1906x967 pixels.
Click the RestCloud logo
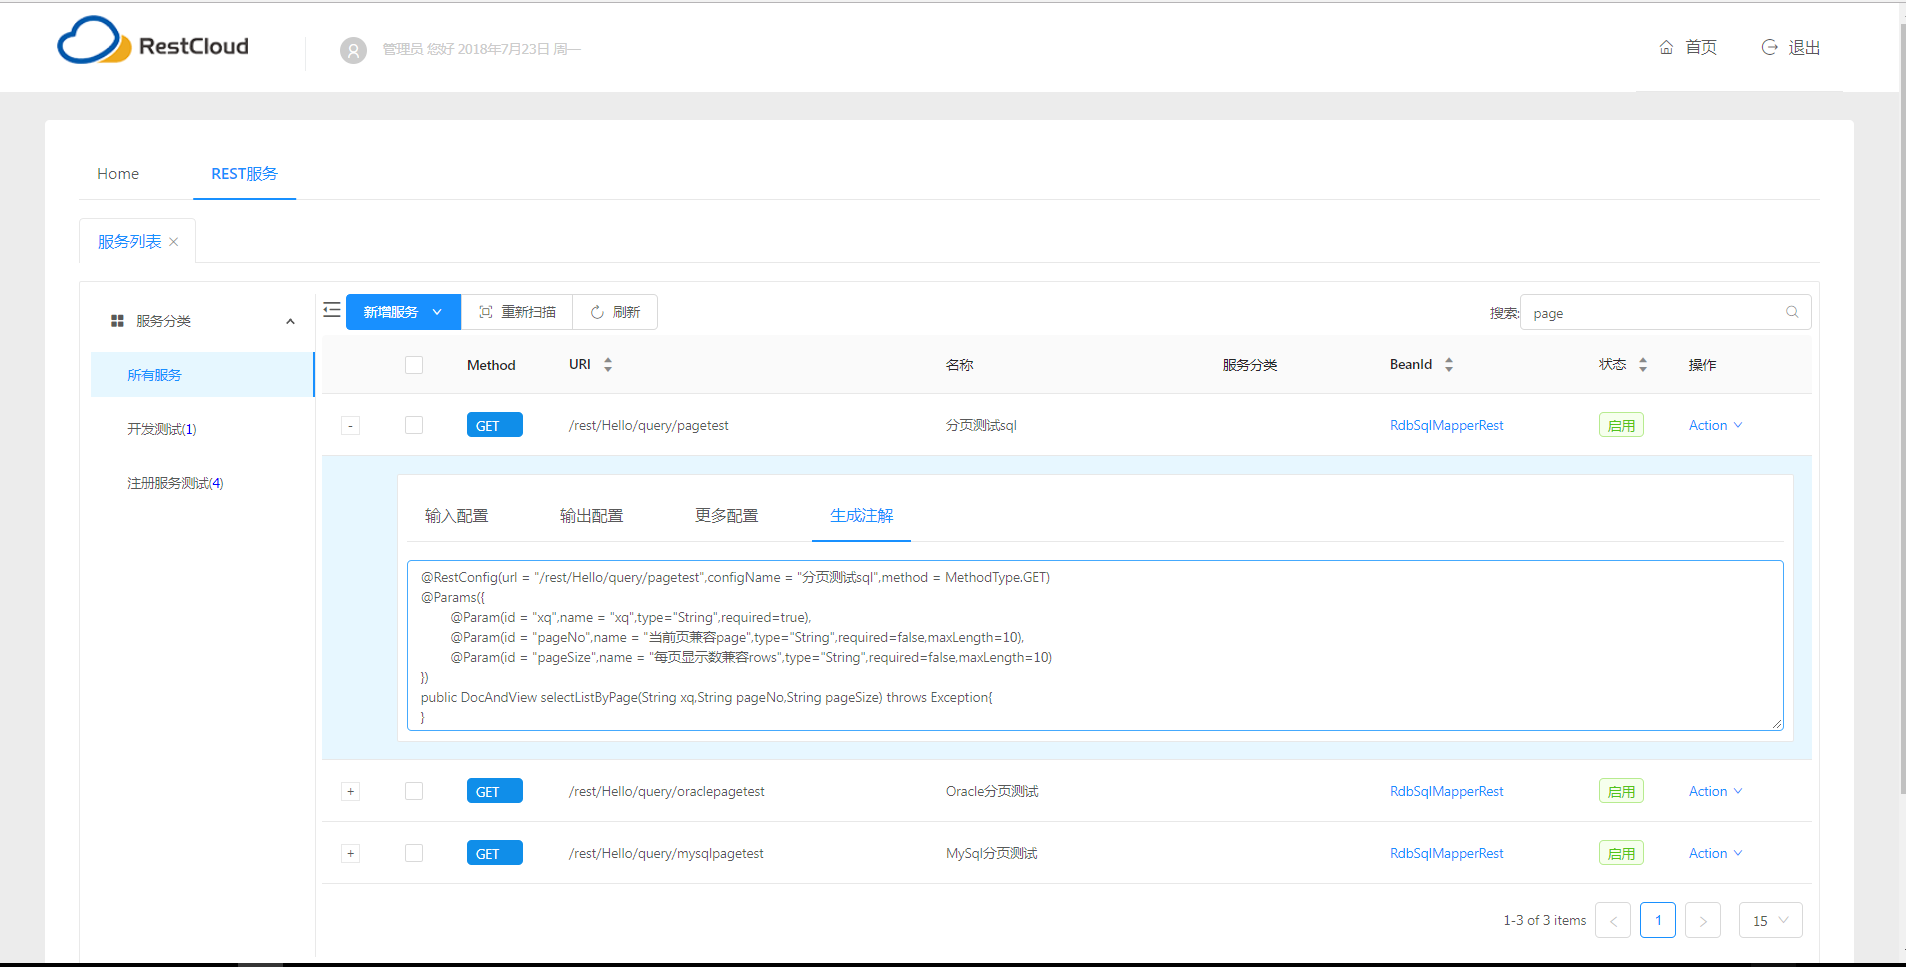[x=153, y=42]
